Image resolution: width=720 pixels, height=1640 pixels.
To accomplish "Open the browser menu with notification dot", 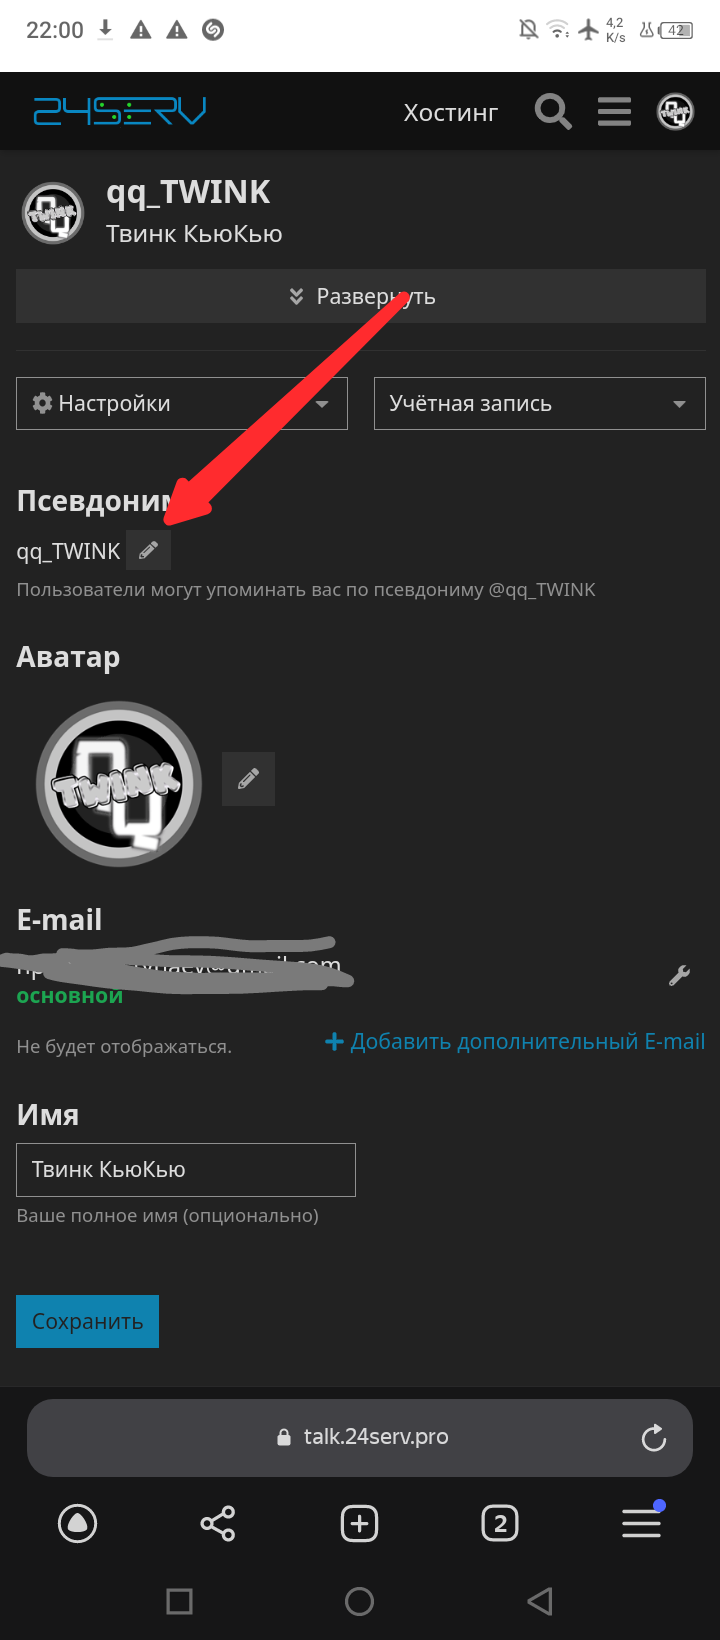I will pos(642,1521).
